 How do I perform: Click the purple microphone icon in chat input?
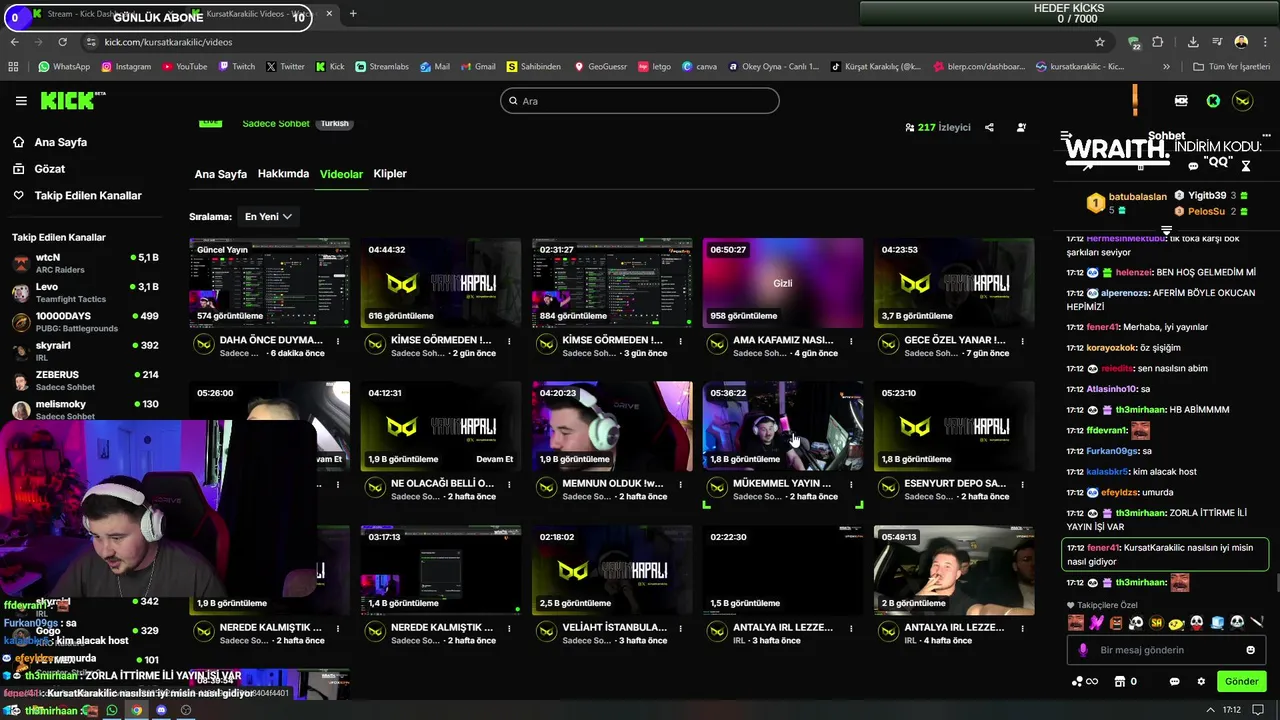point(1083,650)
